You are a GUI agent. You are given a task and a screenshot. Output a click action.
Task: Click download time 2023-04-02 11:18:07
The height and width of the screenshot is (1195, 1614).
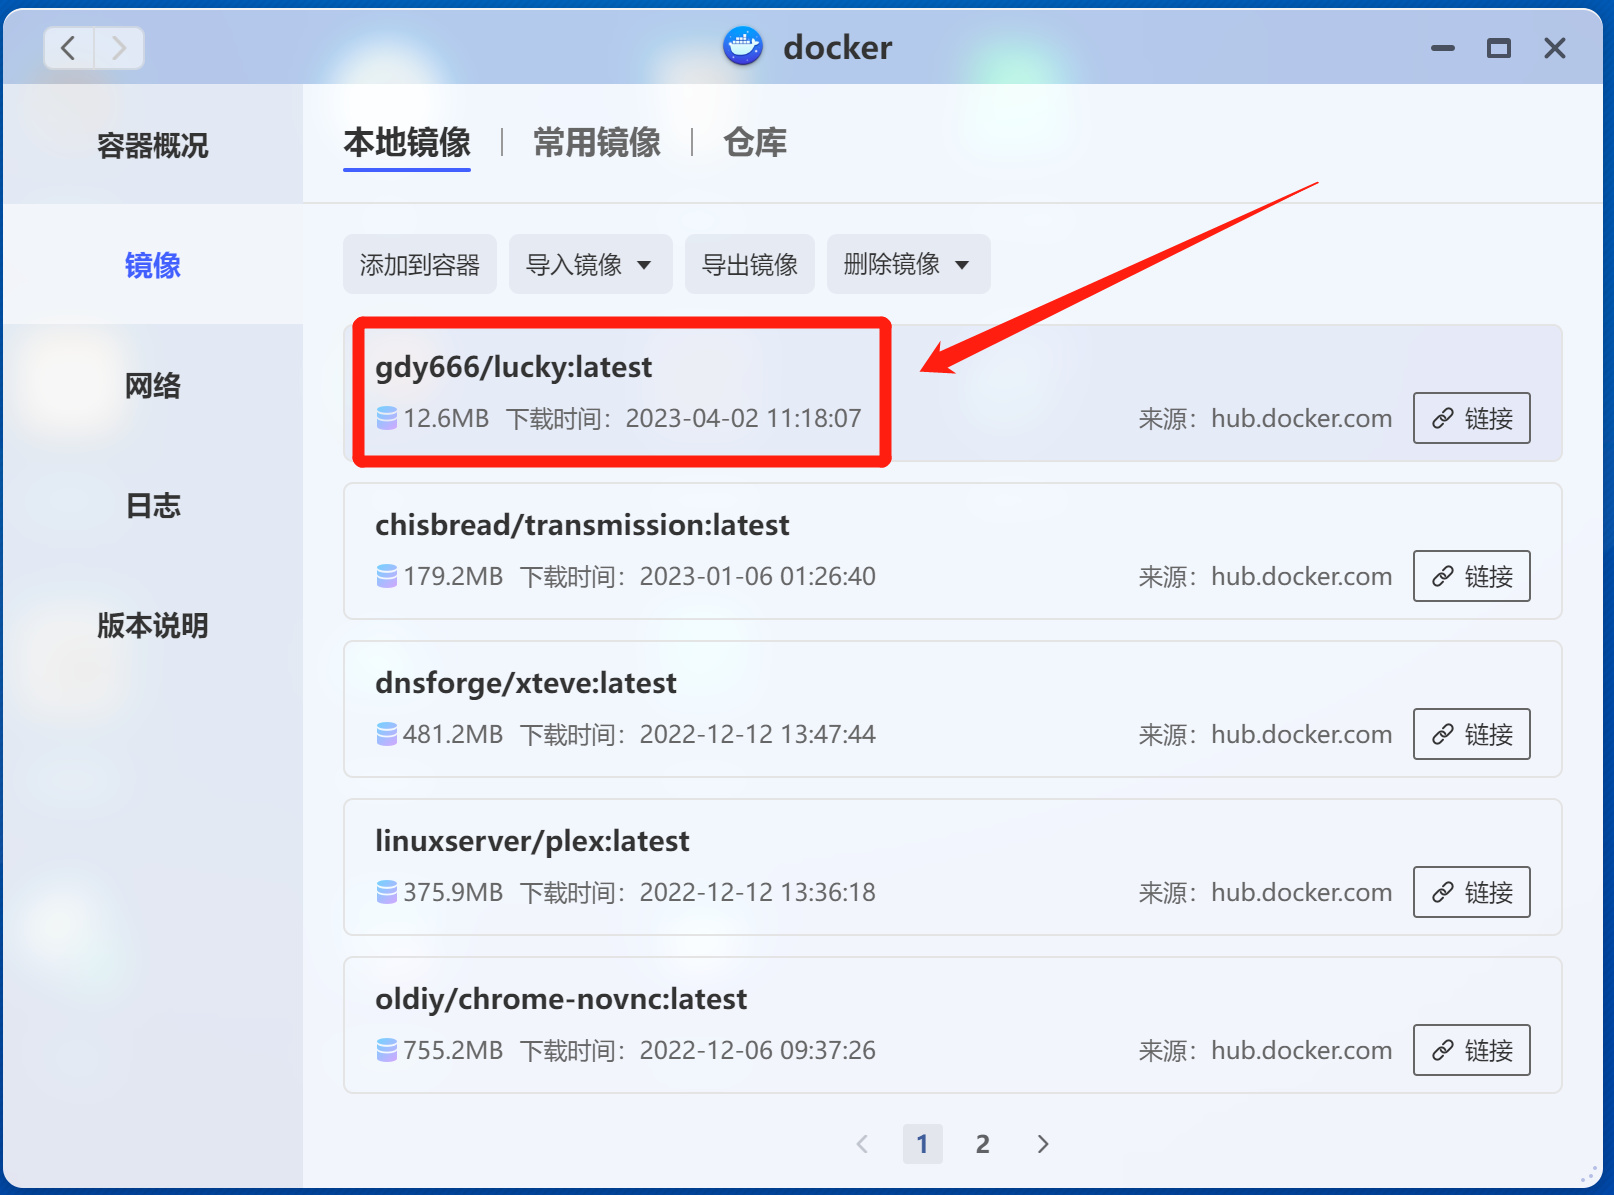coord(744,418)
